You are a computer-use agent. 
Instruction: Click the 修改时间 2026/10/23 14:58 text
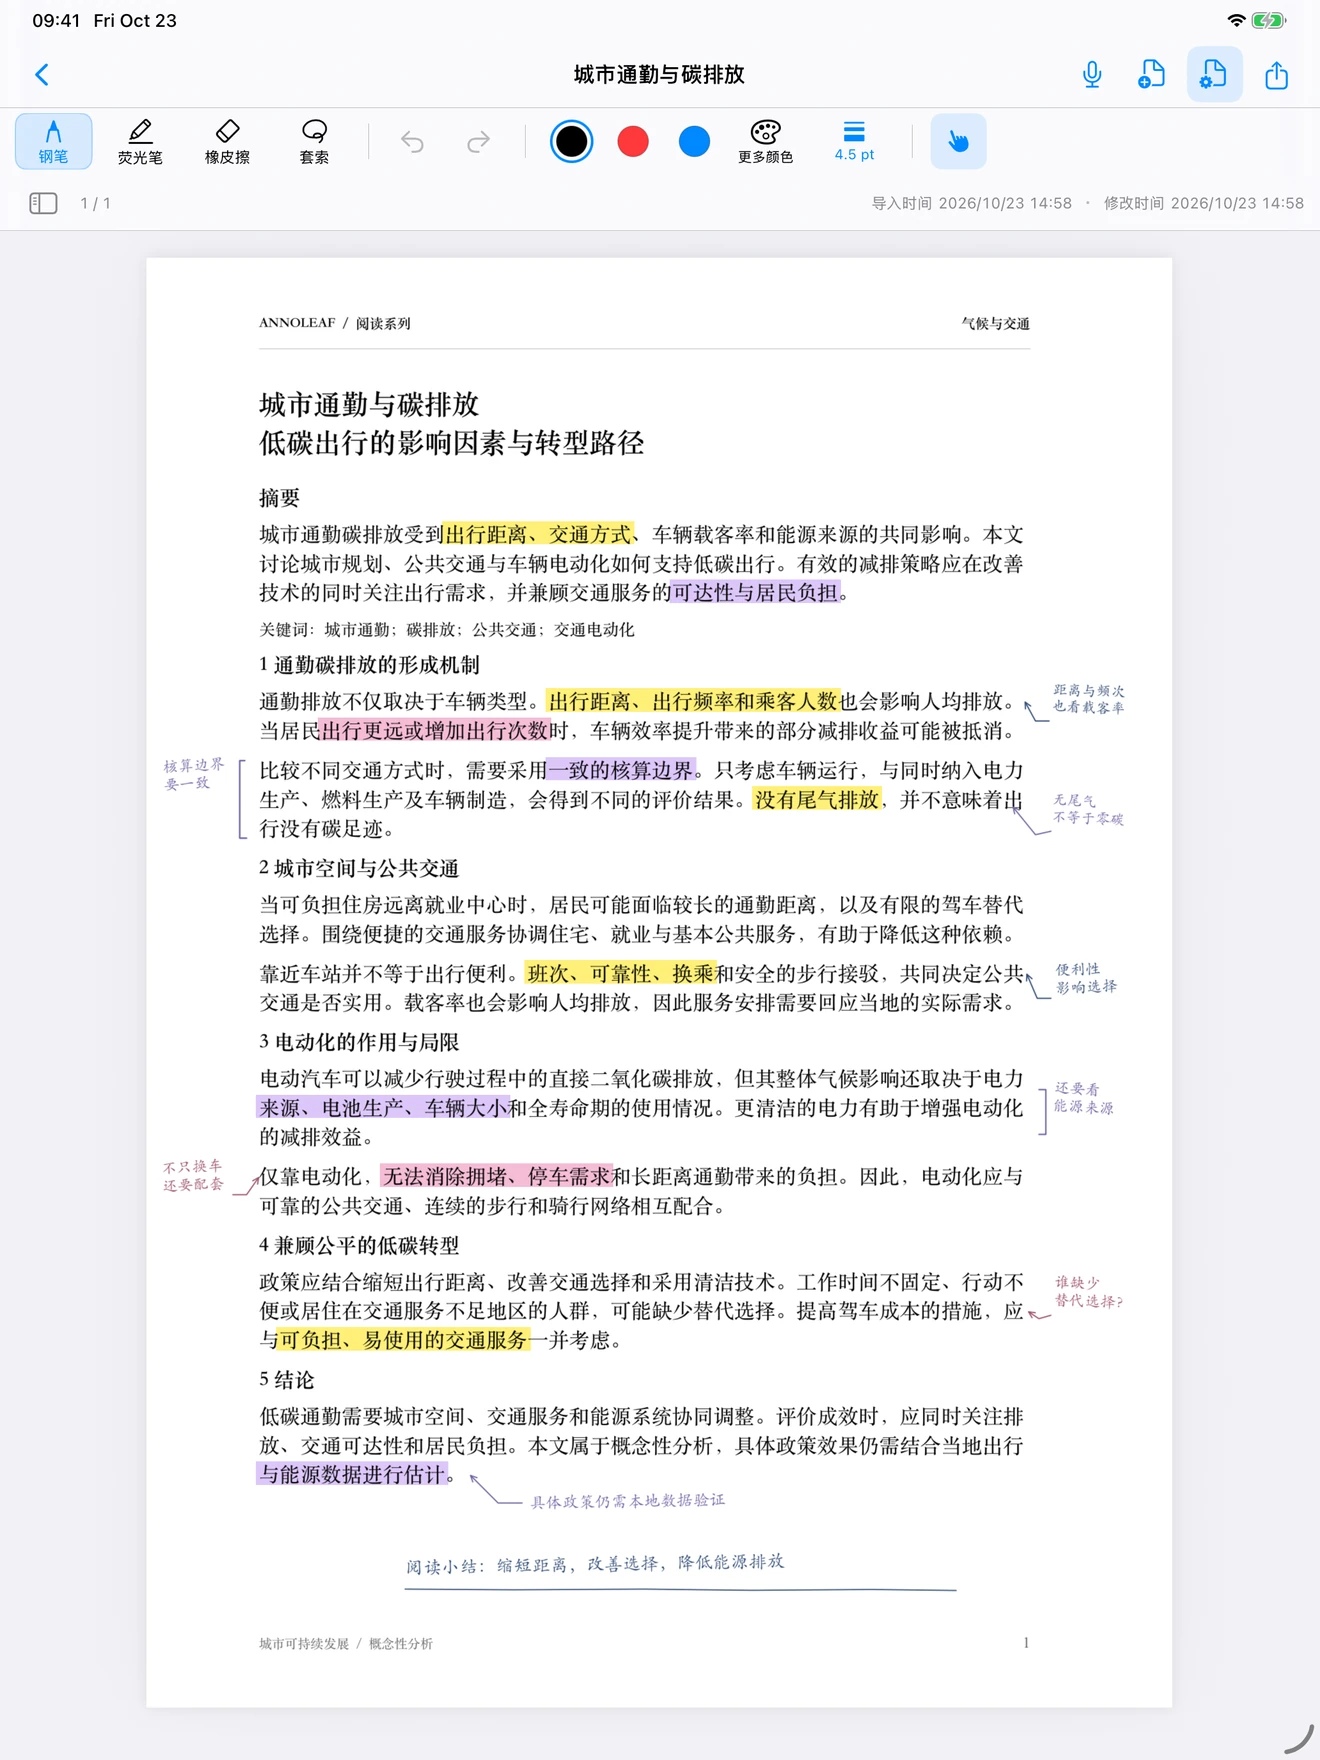point(1203,203)
